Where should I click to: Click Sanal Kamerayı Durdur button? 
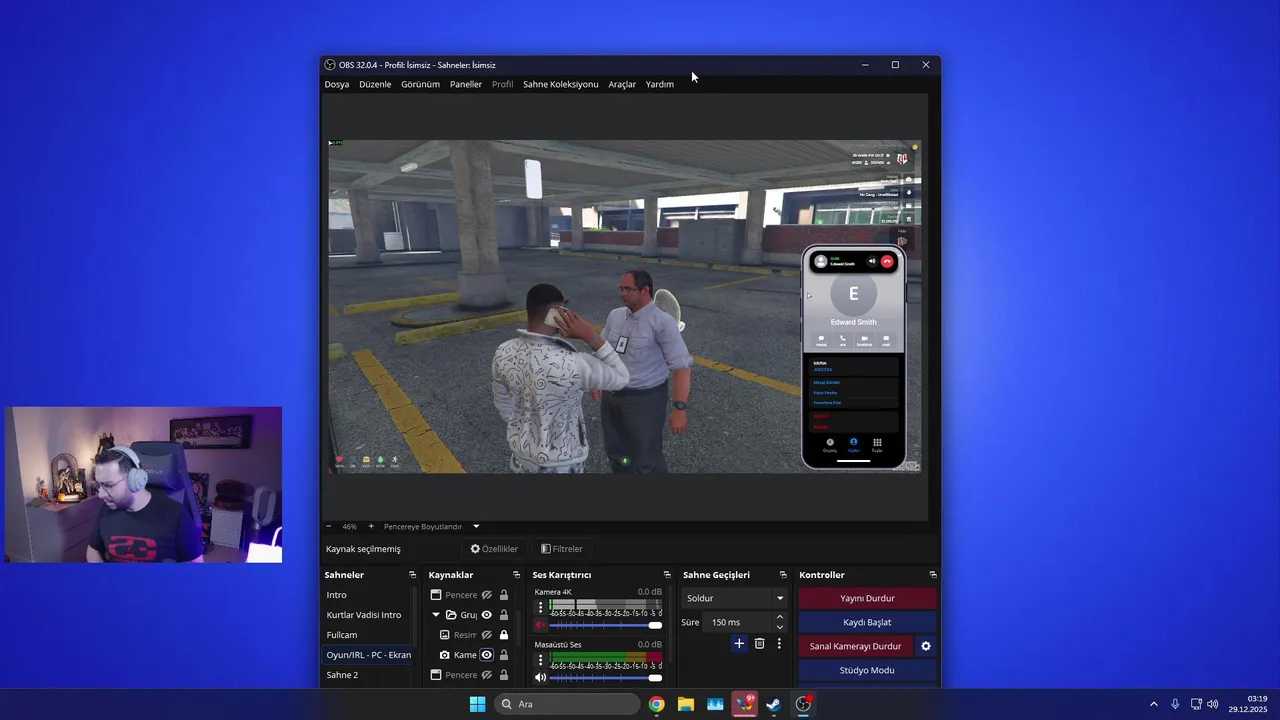coord(856,646)
